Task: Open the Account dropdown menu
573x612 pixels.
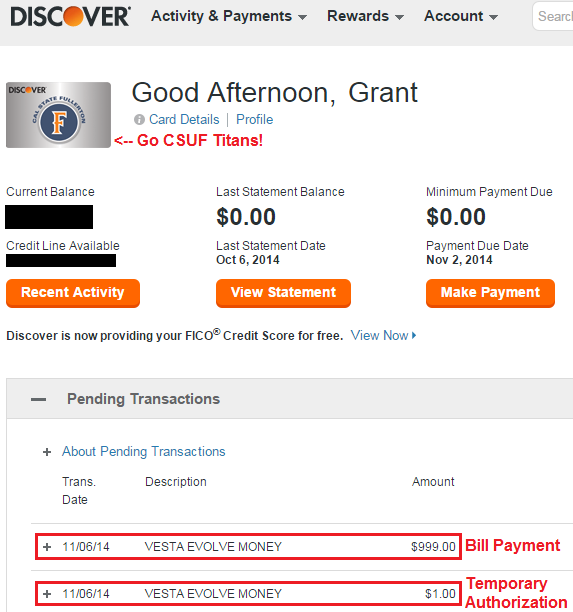Action: 461,16
